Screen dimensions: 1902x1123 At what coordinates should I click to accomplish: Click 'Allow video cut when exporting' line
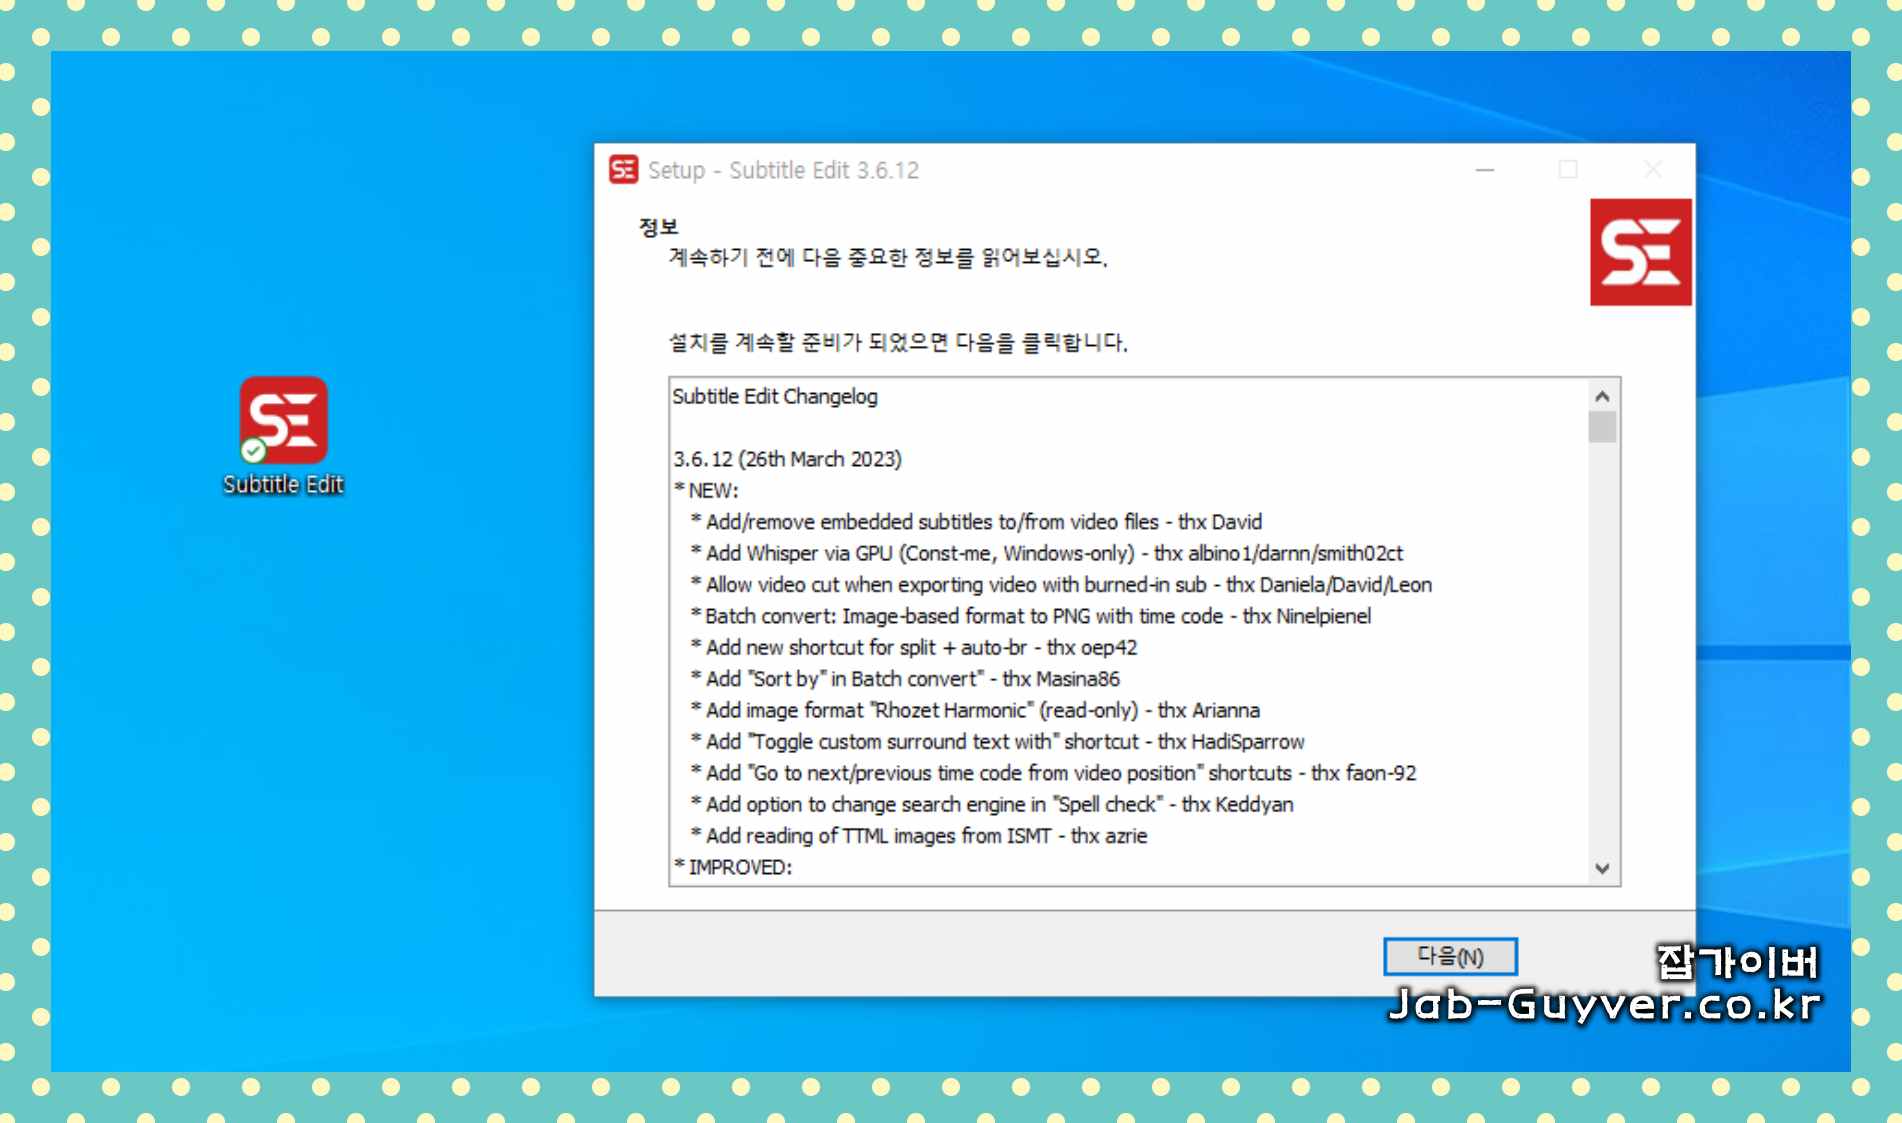(1061, 585)
